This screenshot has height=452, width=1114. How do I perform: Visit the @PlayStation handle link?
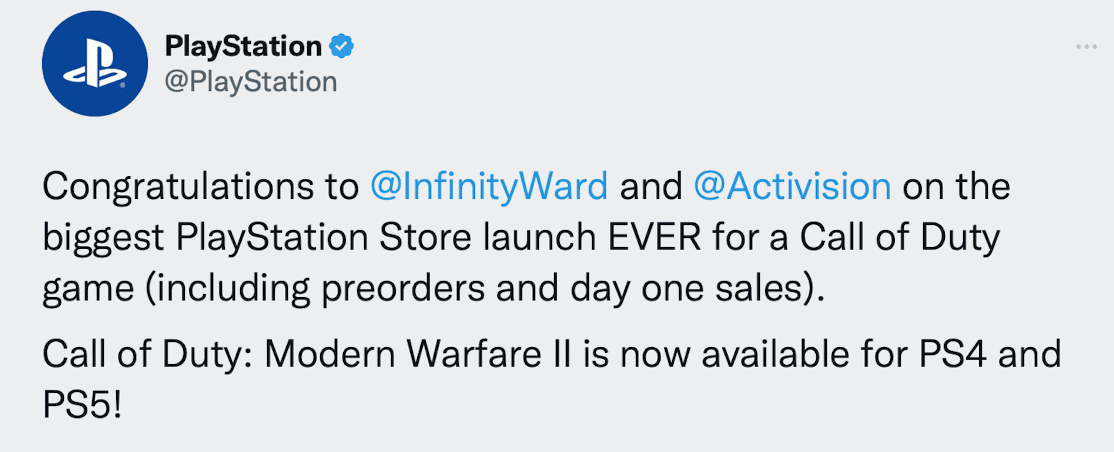point(250,82)
